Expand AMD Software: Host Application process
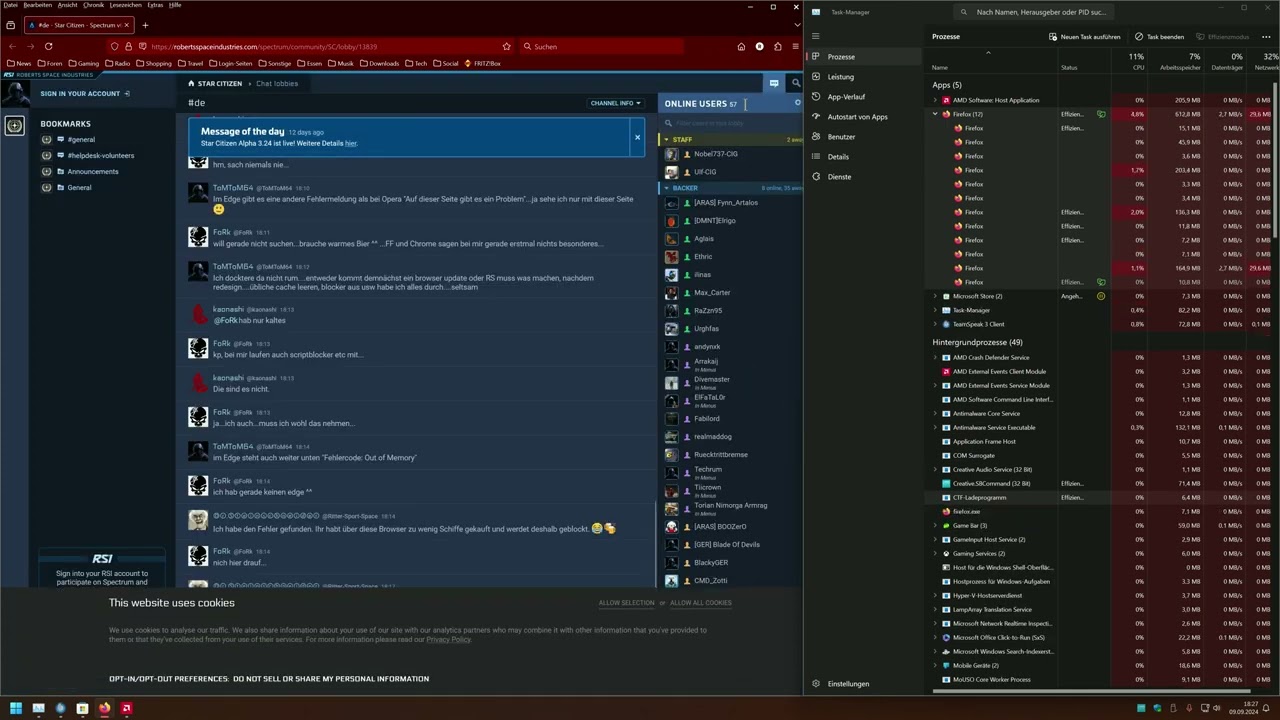Screen dimensions: 1280x720 pyautogui.click(x=935, y=100)
